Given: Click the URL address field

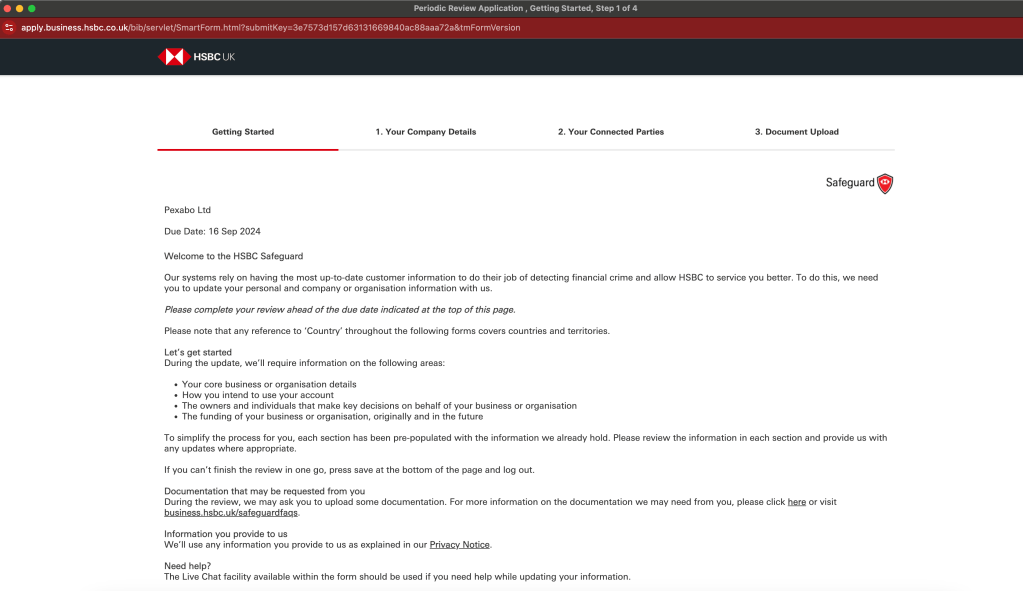Looking at the screenshot, I should (x=271, y=27).
